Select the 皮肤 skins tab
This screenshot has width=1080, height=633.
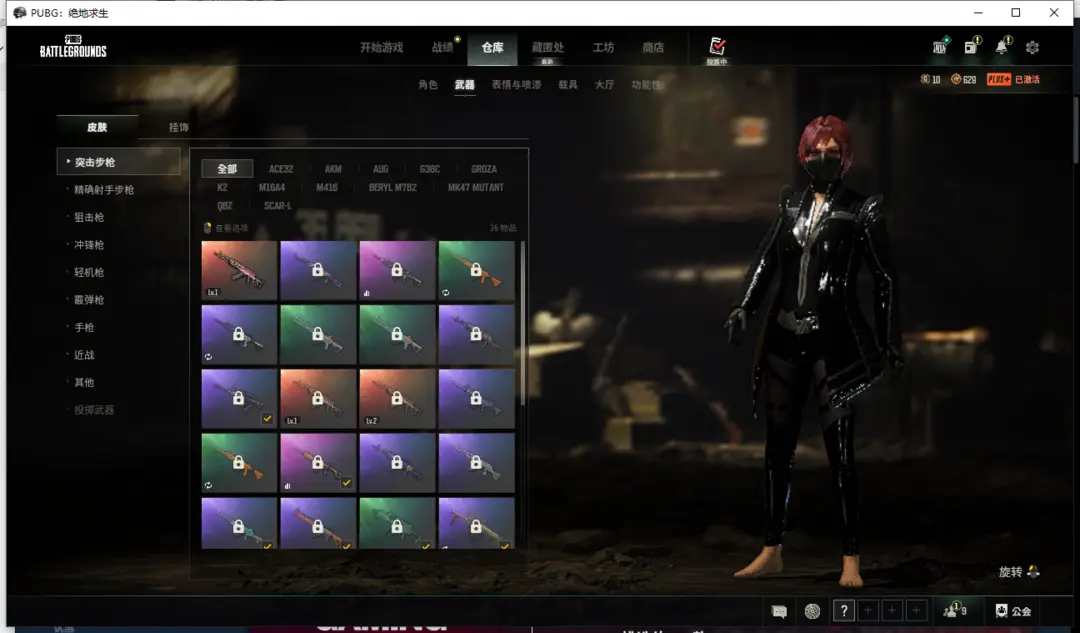point(97,127)
